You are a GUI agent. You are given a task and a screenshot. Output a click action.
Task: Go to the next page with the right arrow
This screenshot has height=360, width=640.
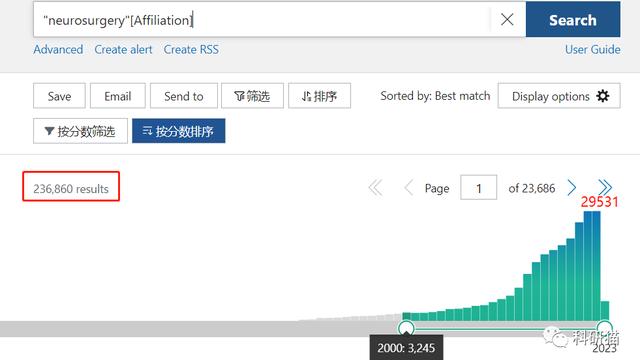pos(572,188)
